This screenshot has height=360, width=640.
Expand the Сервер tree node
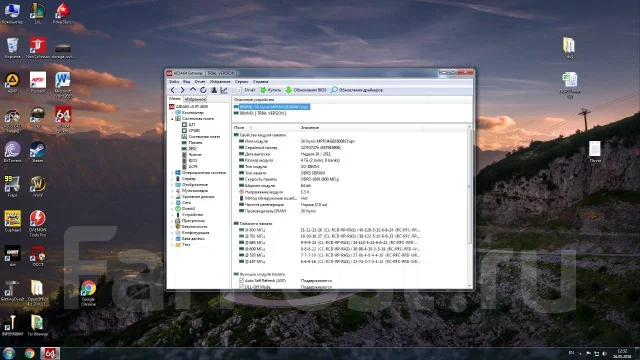[x=172, y=179]
